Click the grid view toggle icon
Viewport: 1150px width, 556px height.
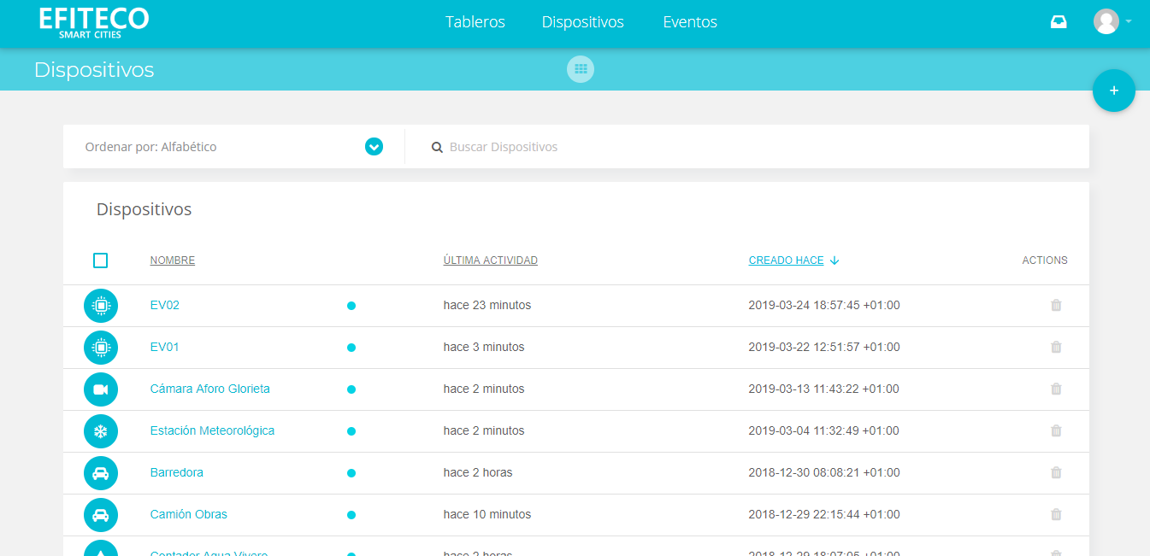pos(580,69)
